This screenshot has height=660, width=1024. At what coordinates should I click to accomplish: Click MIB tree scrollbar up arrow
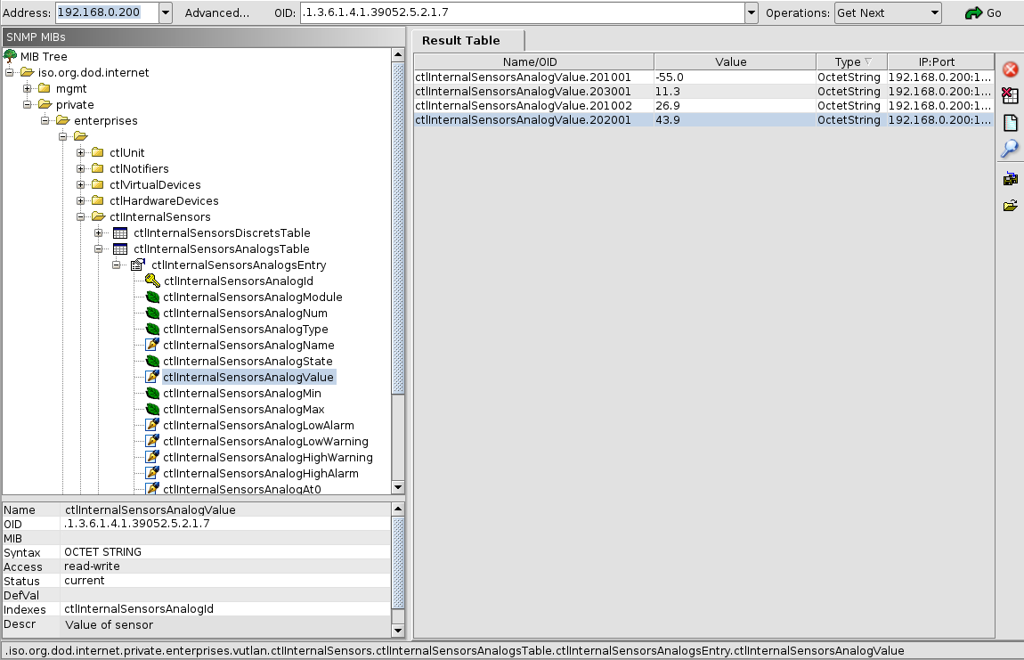click(x=398, y=55)
